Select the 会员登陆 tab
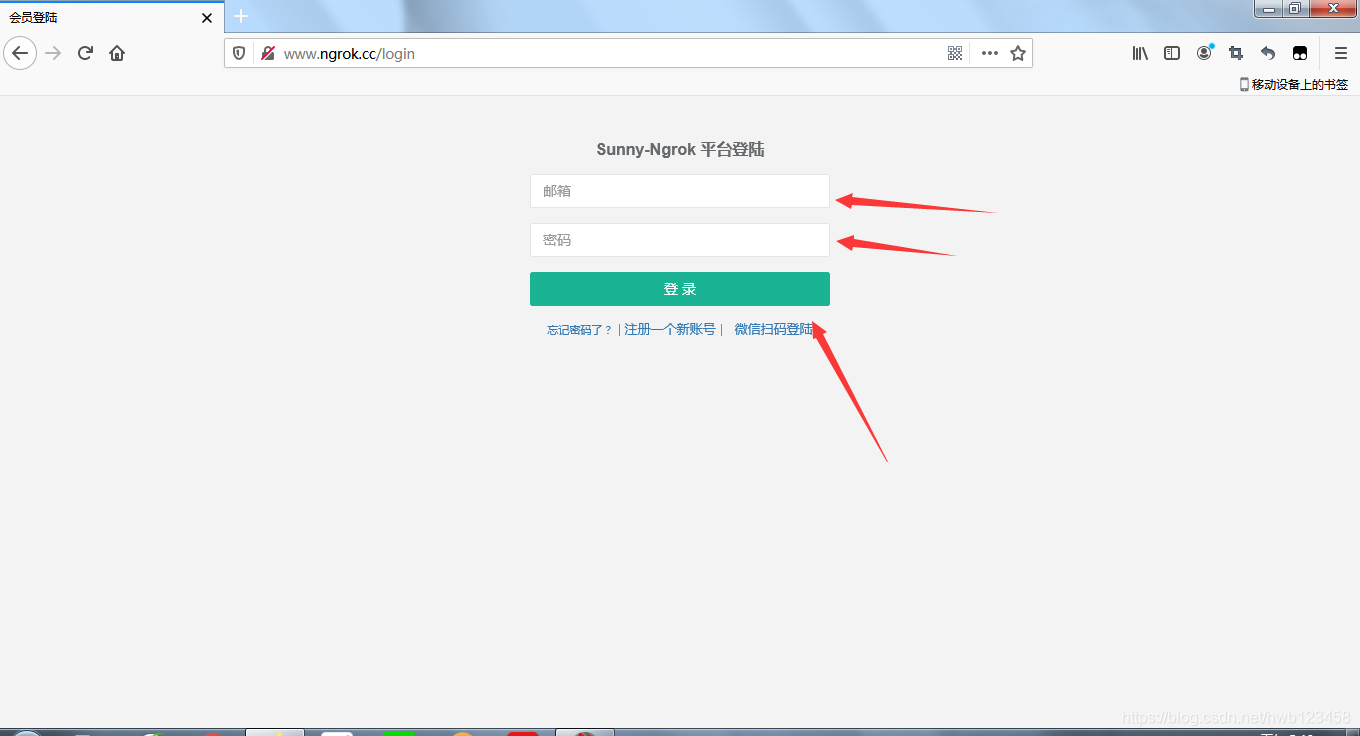The width and height of the screenshot is (1360, 736). click(112, 17)
